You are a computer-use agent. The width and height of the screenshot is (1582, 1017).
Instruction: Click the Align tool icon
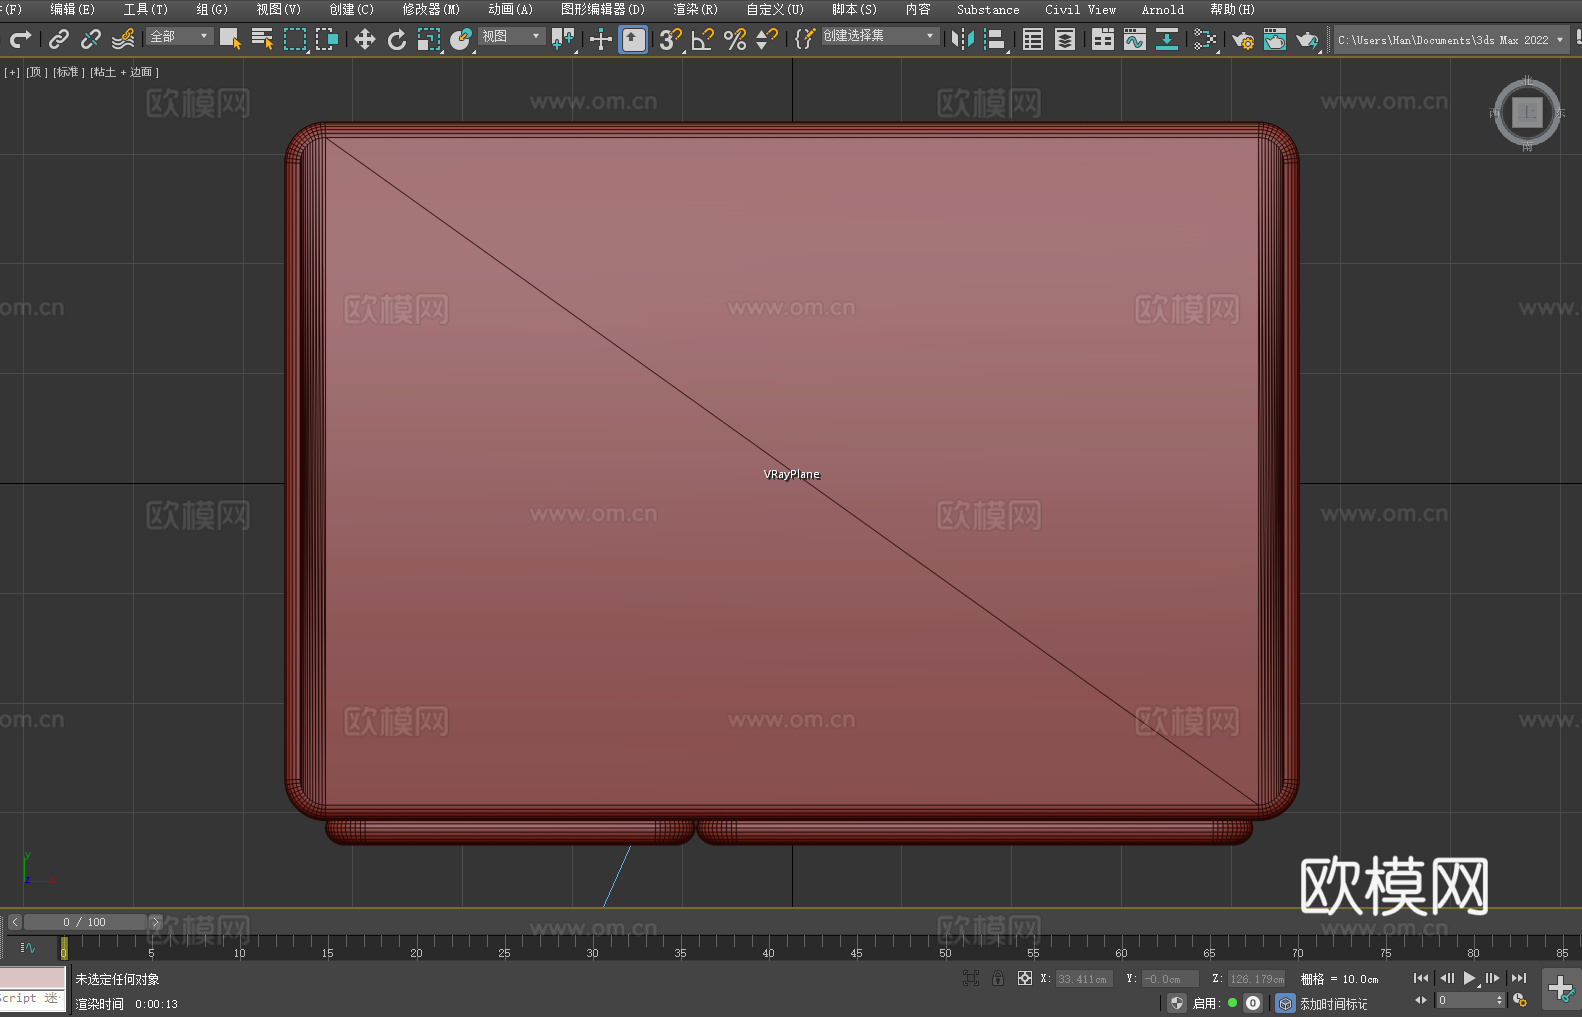[x=995, y=39]
